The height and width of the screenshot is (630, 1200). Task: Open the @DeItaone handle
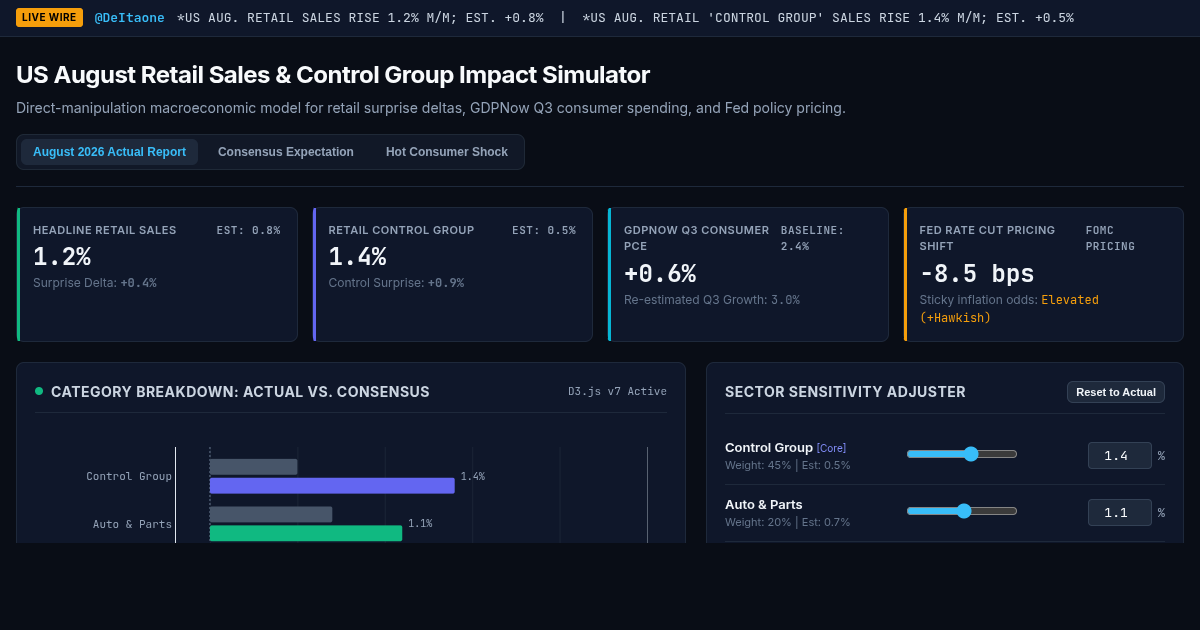(130, 18)
